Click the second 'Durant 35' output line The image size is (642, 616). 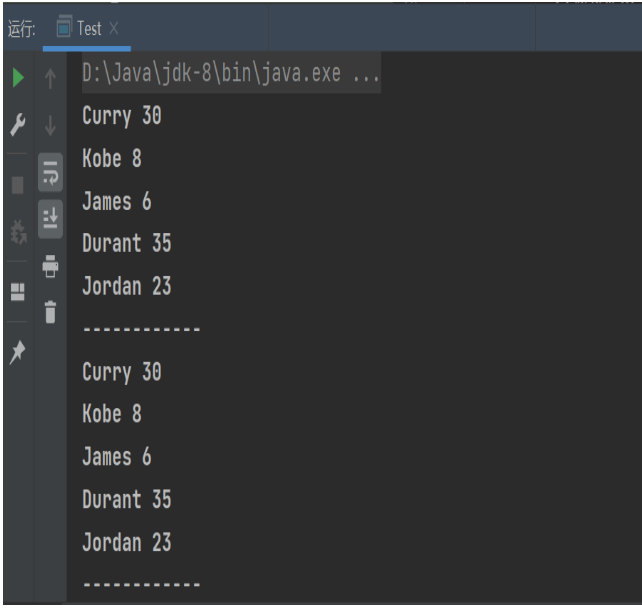(x=127, y=500)
